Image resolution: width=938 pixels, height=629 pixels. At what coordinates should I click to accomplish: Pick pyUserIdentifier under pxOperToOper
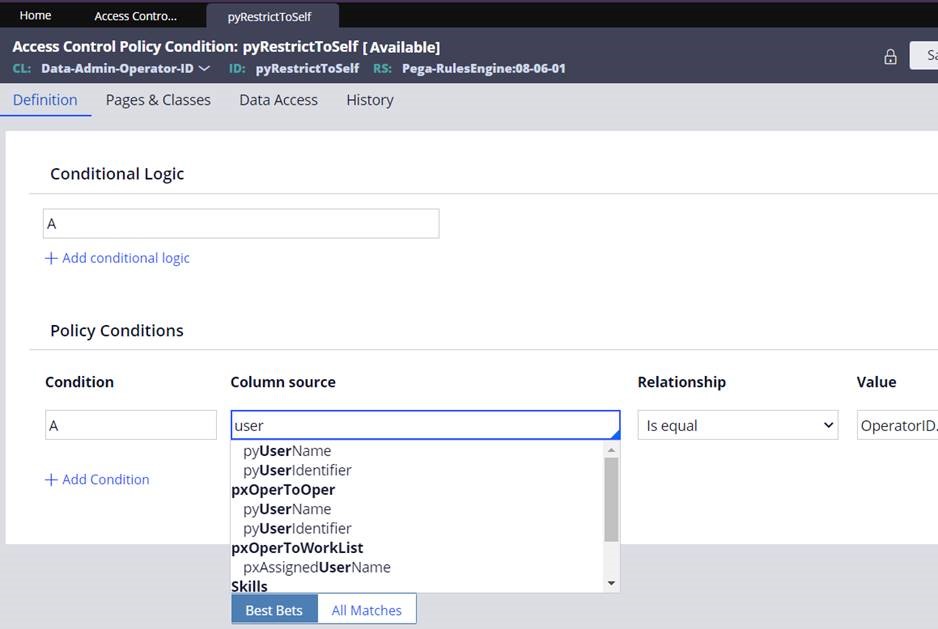point(297,528)
